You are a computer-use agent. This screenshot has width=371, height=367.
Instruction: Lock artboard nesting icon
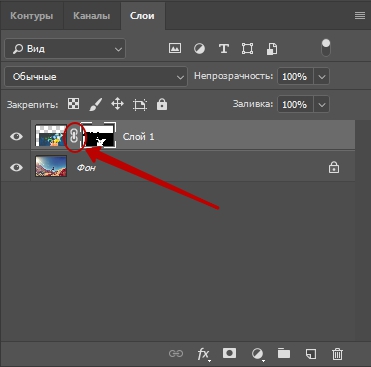point(140,105)
